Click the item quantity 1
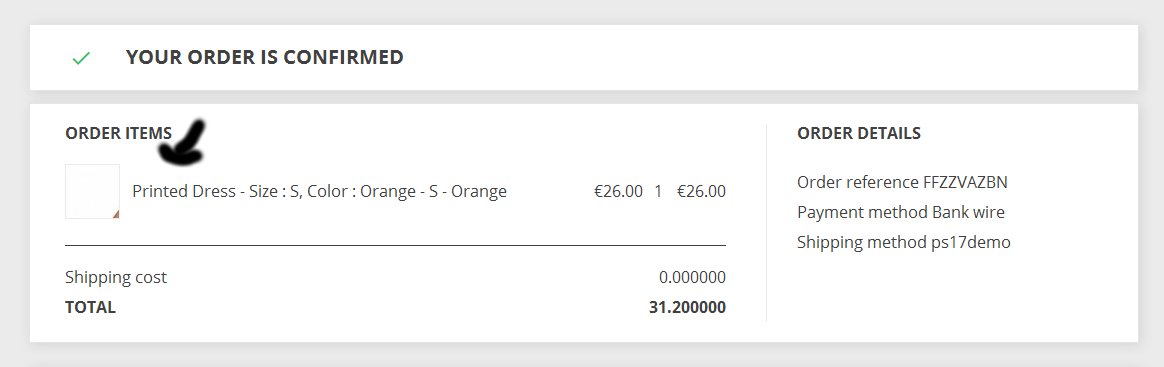The width and height of the screenshot is (1164, 367). point(658,192)
